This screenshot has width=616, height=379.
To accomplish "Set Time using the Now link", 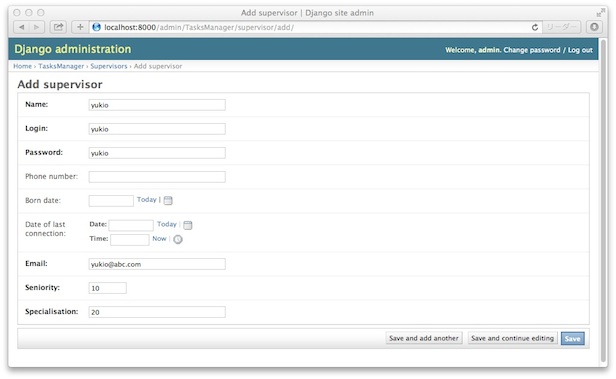I will pyautogui.click(x=160, y=238).
